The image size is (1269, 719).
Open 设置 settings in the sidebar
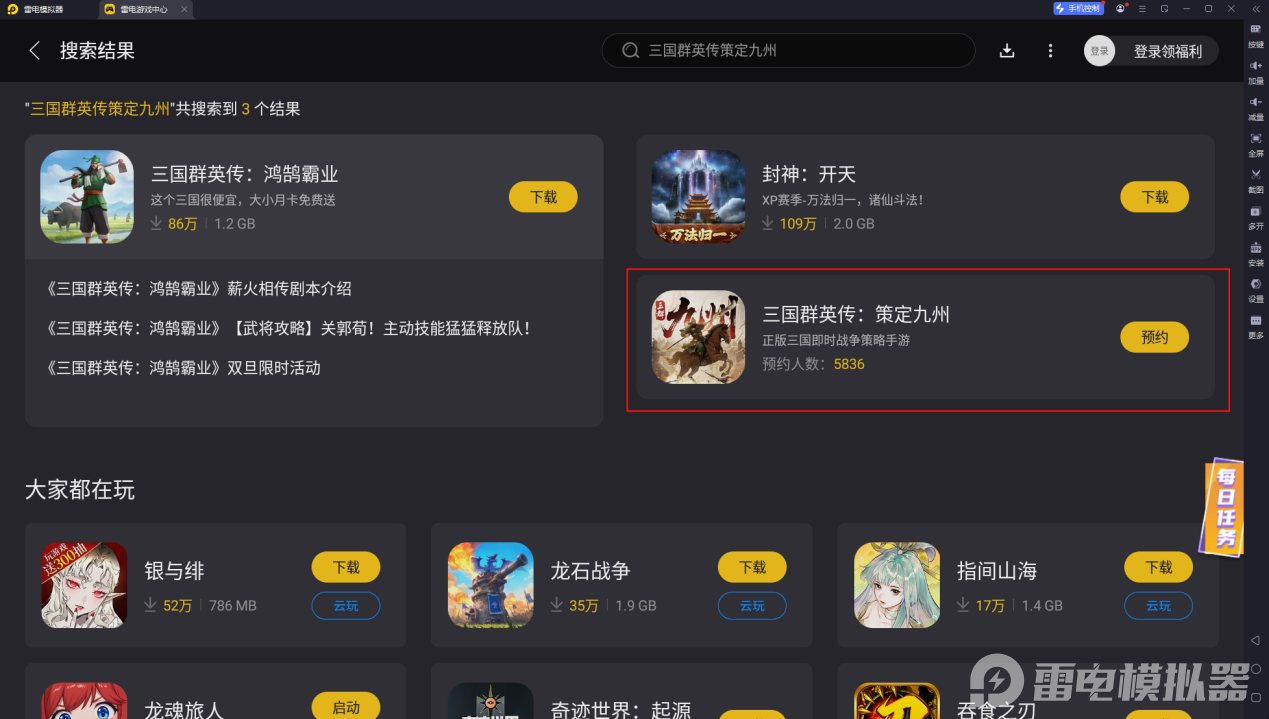click(x=1256, y=290)
